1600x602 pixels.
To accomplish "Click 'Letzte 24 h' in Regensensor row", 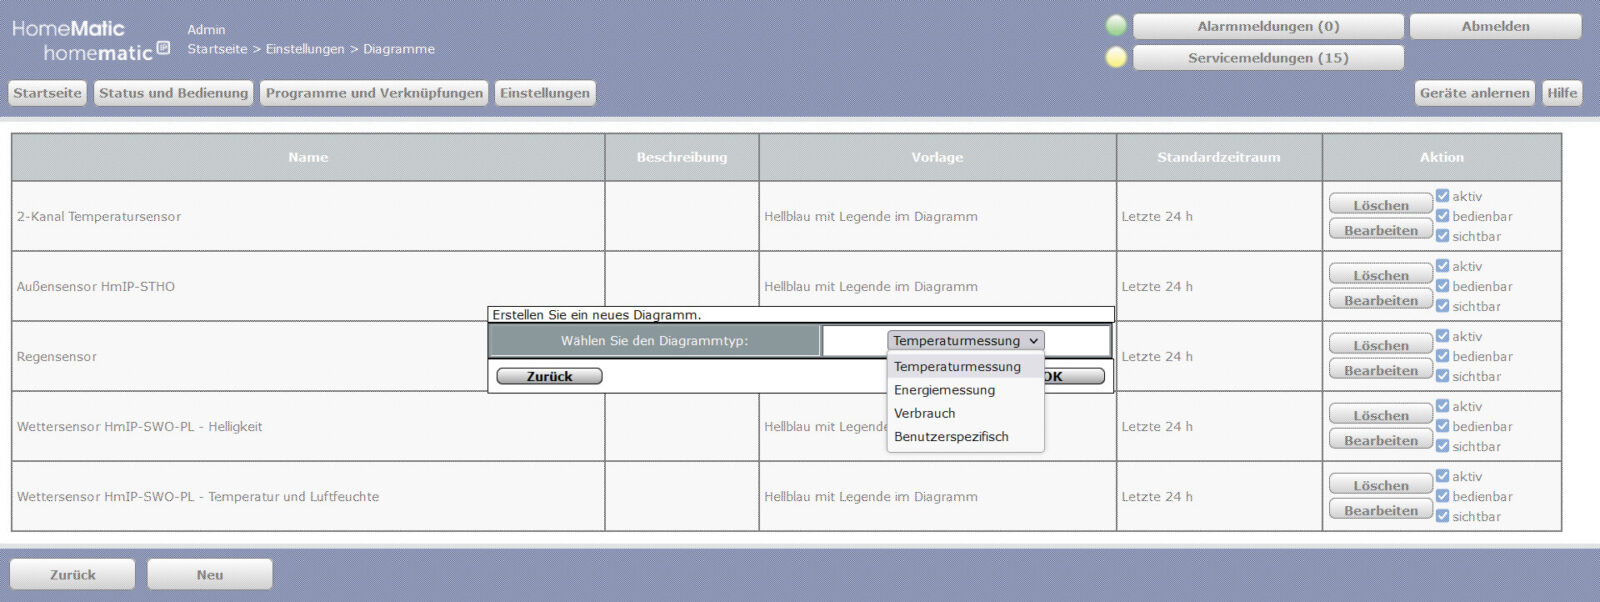I will click(1157, 356).
